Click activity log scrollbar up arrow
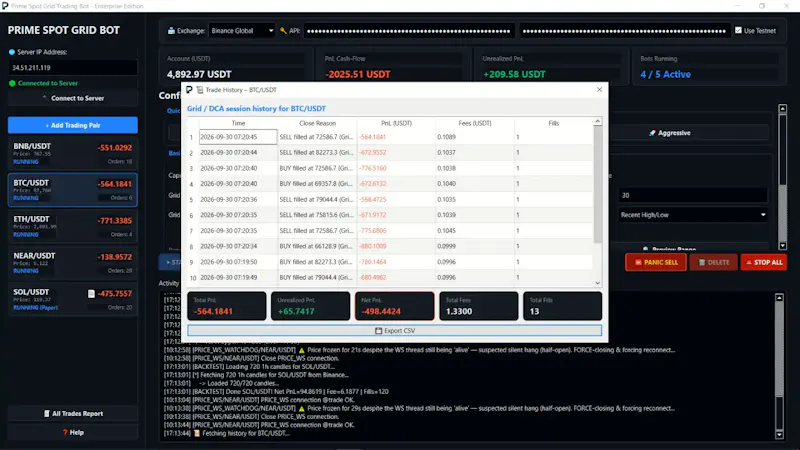This screenshot has width=800, height=450. 779,297
